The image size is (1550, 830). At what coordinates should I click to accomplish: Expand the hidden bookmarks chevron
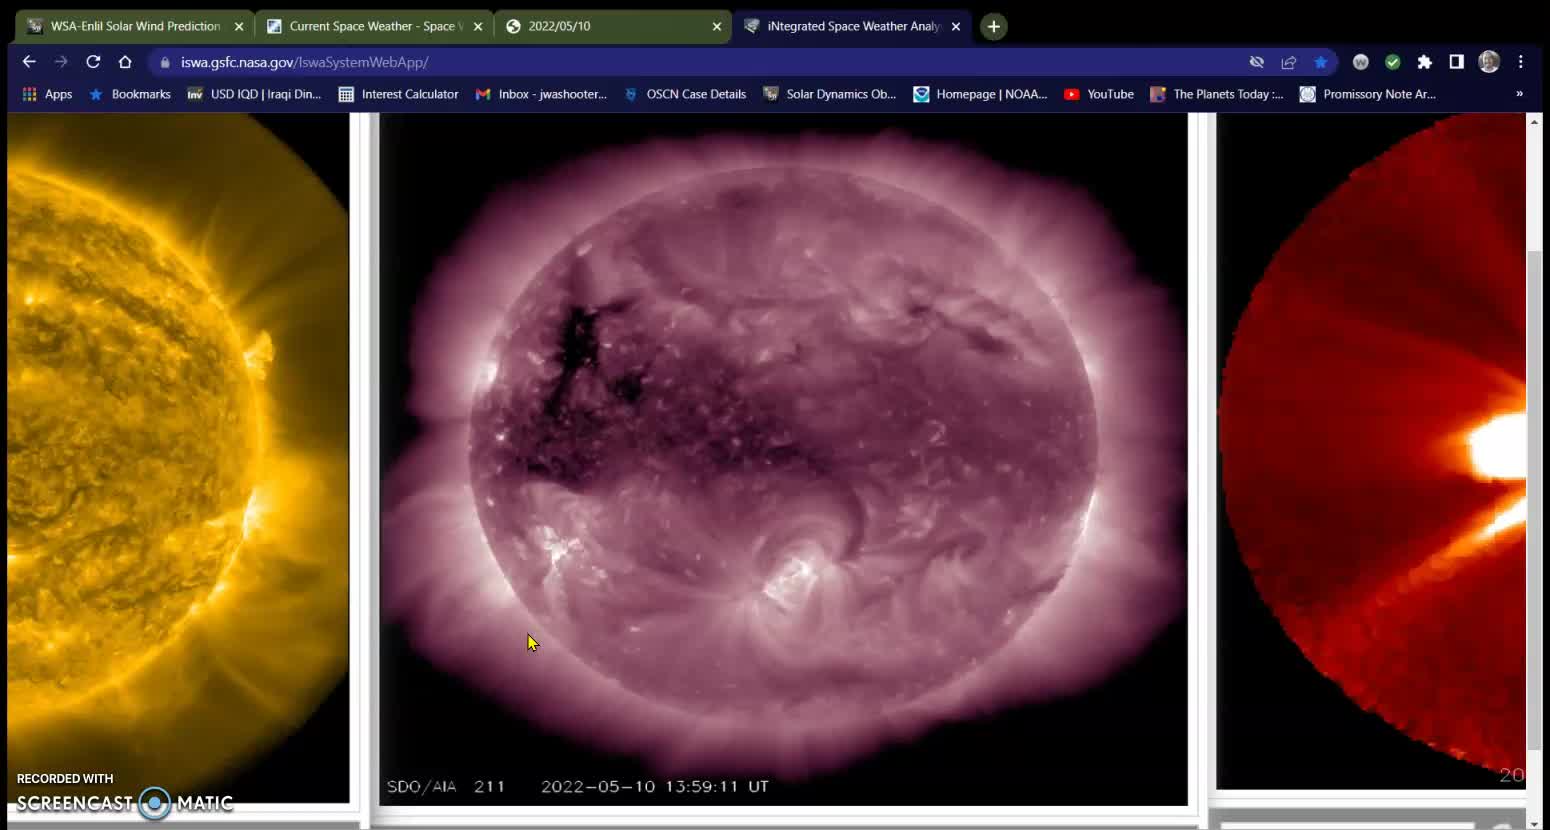tap(1519, 94)
